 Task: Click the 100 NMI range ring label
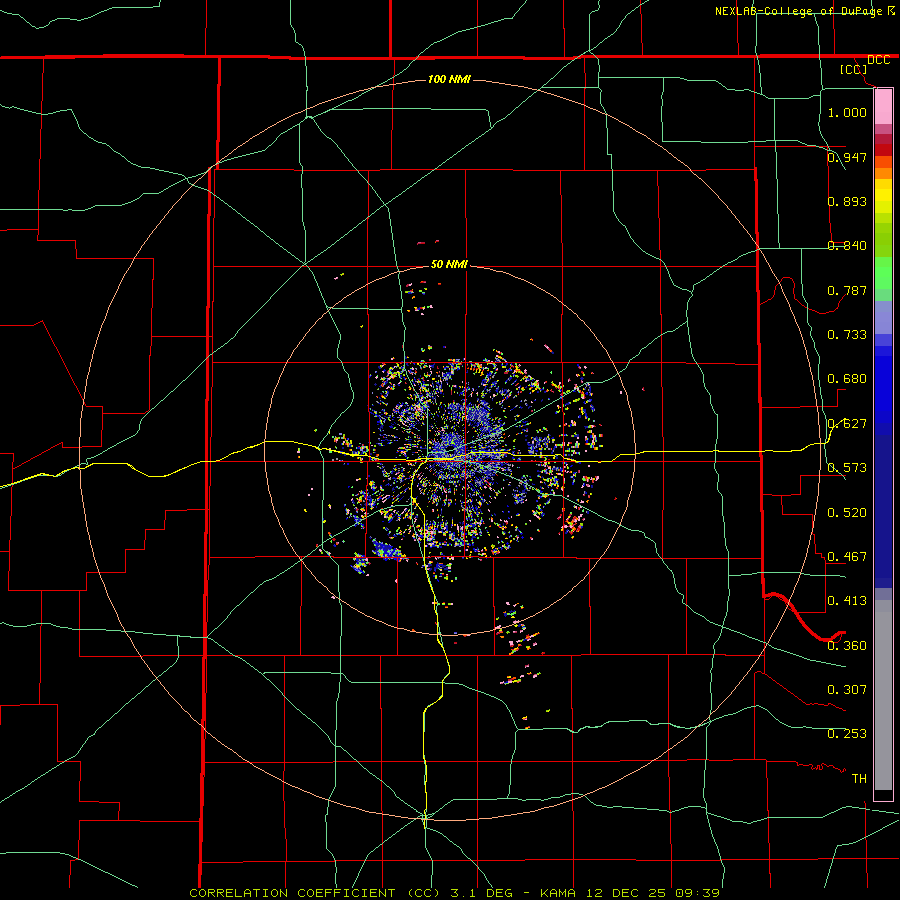[x=449, y=79]
